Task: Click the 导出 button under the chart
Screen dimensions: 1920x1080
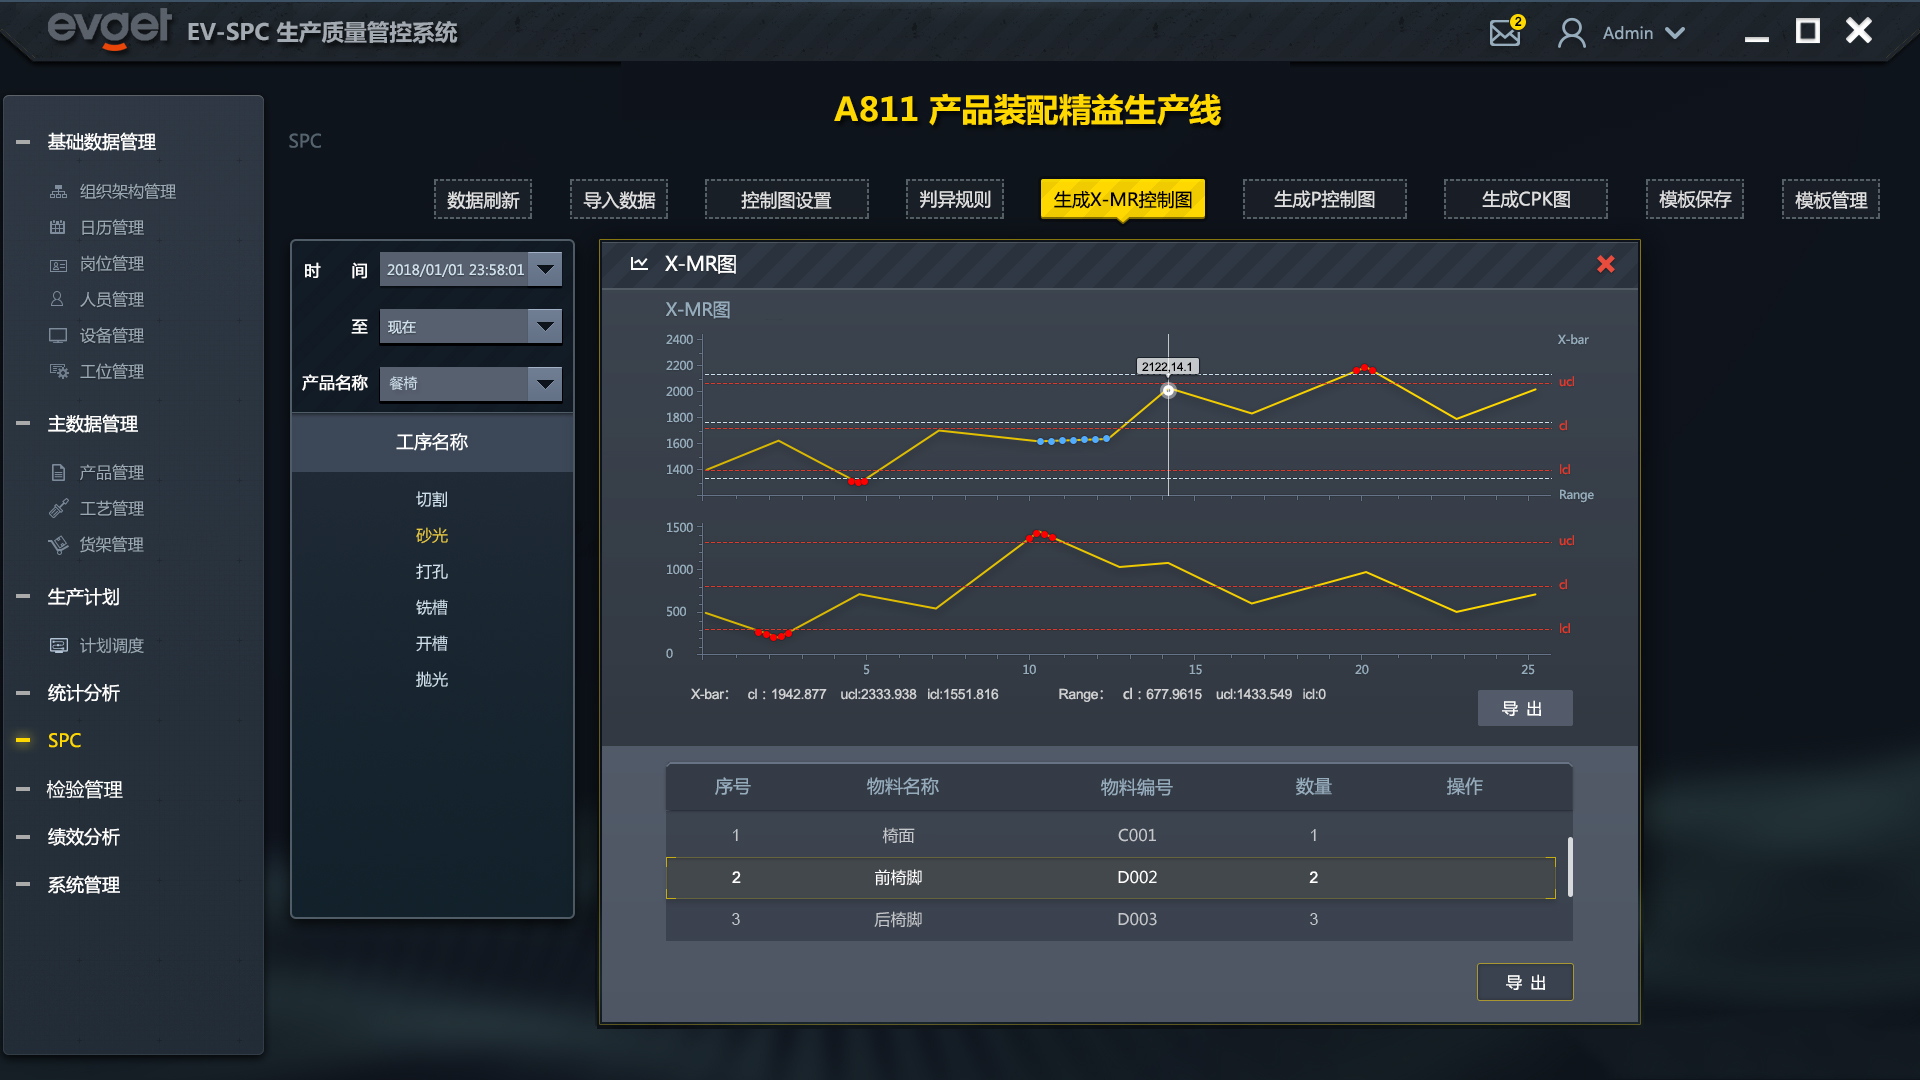Action: click(x=1524, y=708)
